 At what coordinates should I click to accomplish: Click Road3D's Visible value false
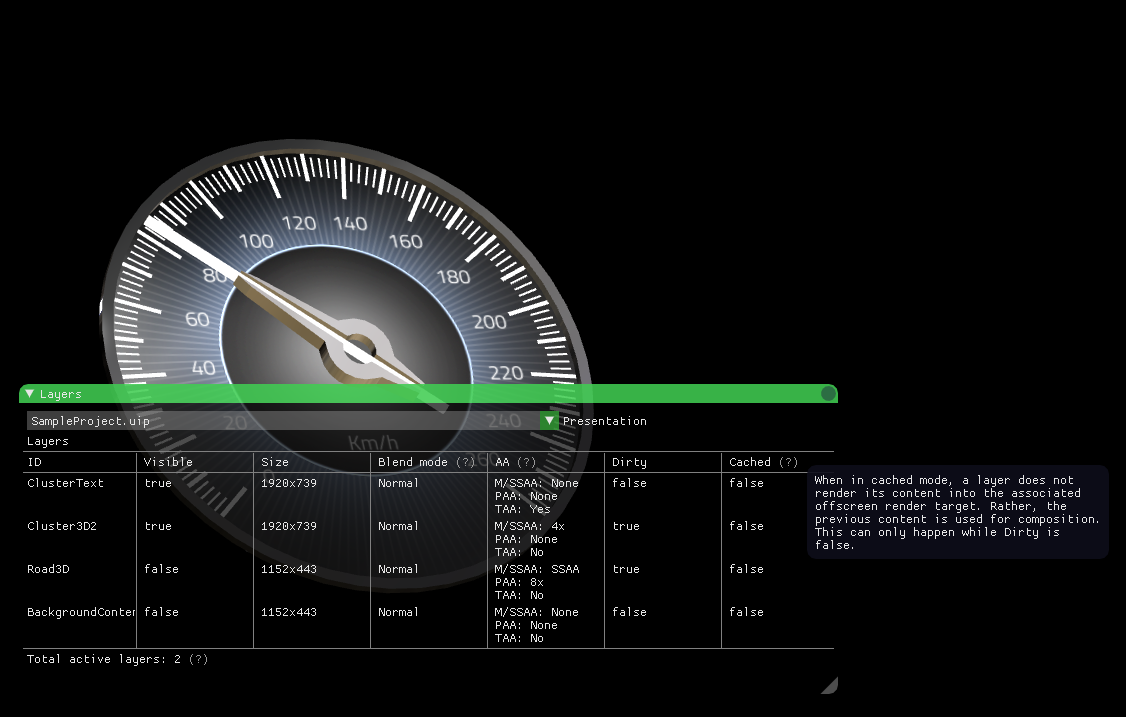161,569
